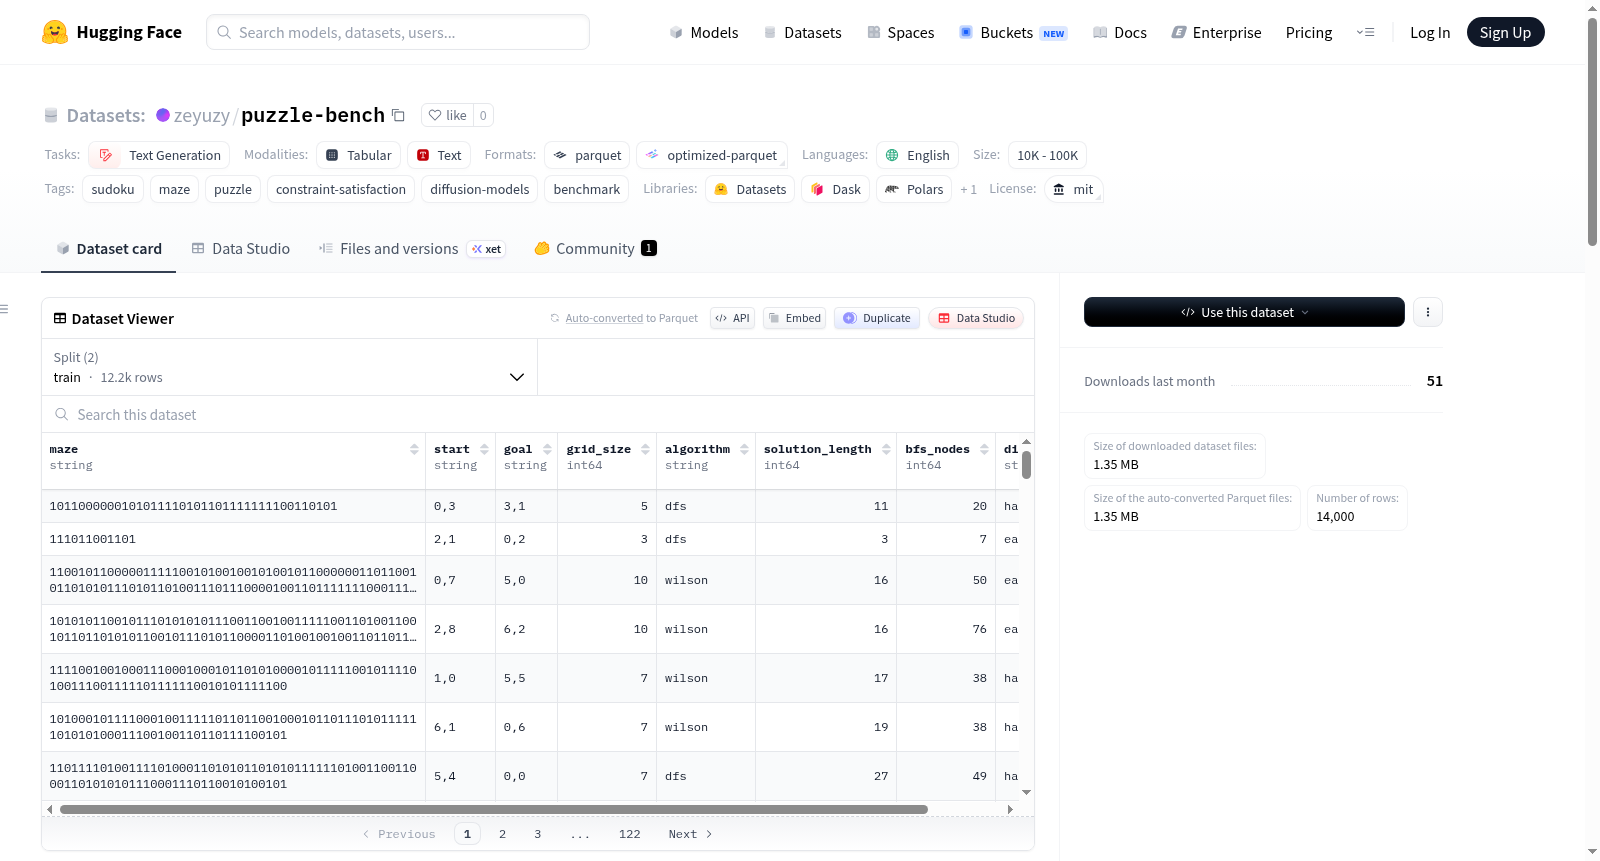1600x861 pixels.
Task: Open the Datasets library tag
Action: click(750, 189)
